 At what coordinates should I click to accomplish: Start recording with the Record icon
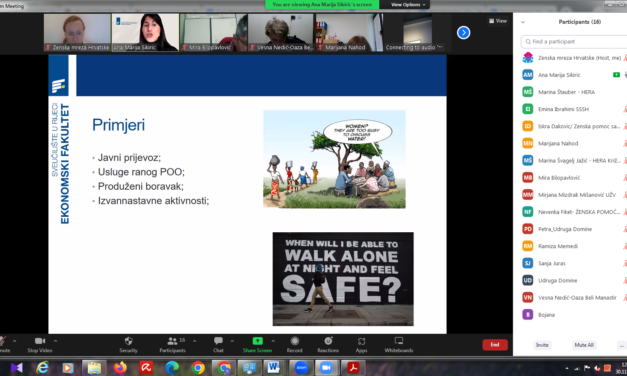click(295, 341)
